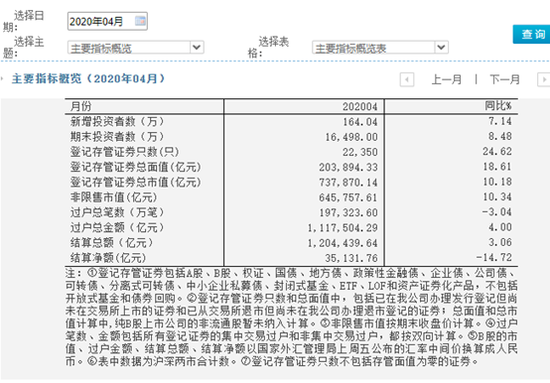Click the 结算总额（亿元）row label

[x=112, y=242]
